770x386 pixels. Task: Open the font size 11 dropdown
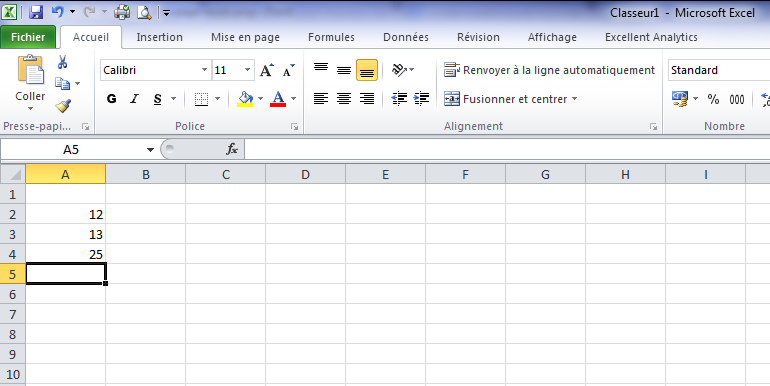247,70
